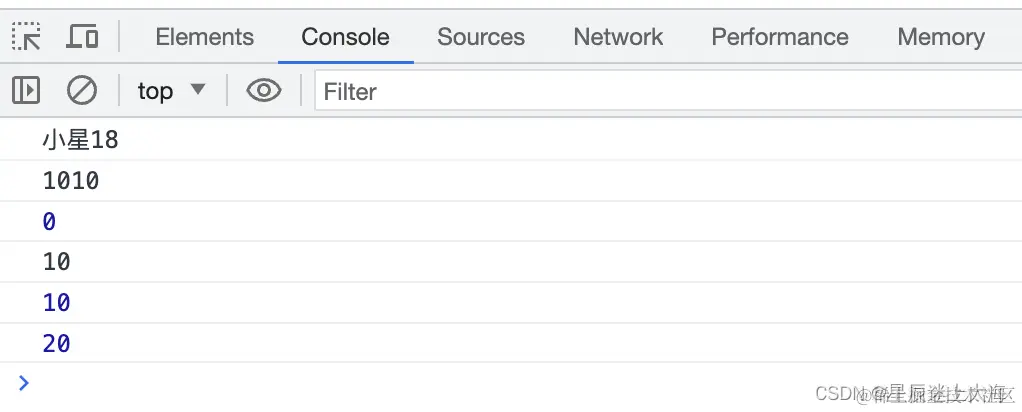Switch to the Performance tab
Viewport: 1022px width, 412px height.
[779, 37]
